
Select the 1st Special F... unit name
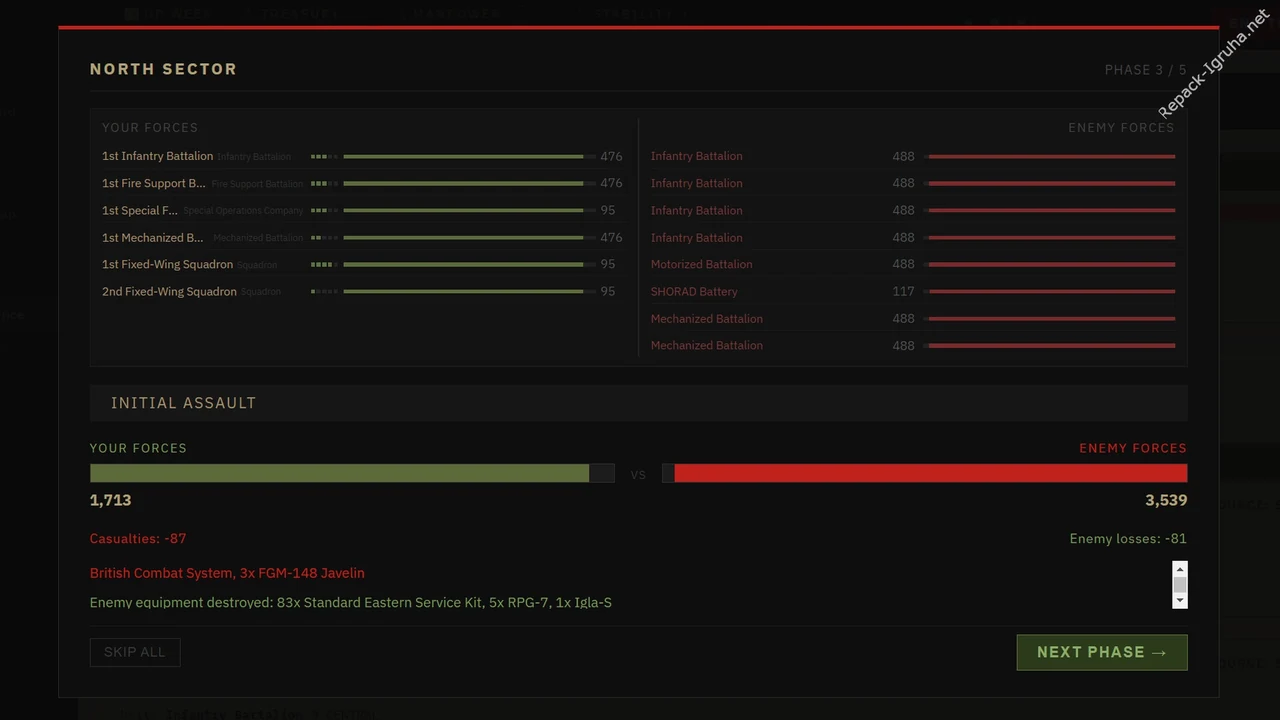(x=139, y=210)
